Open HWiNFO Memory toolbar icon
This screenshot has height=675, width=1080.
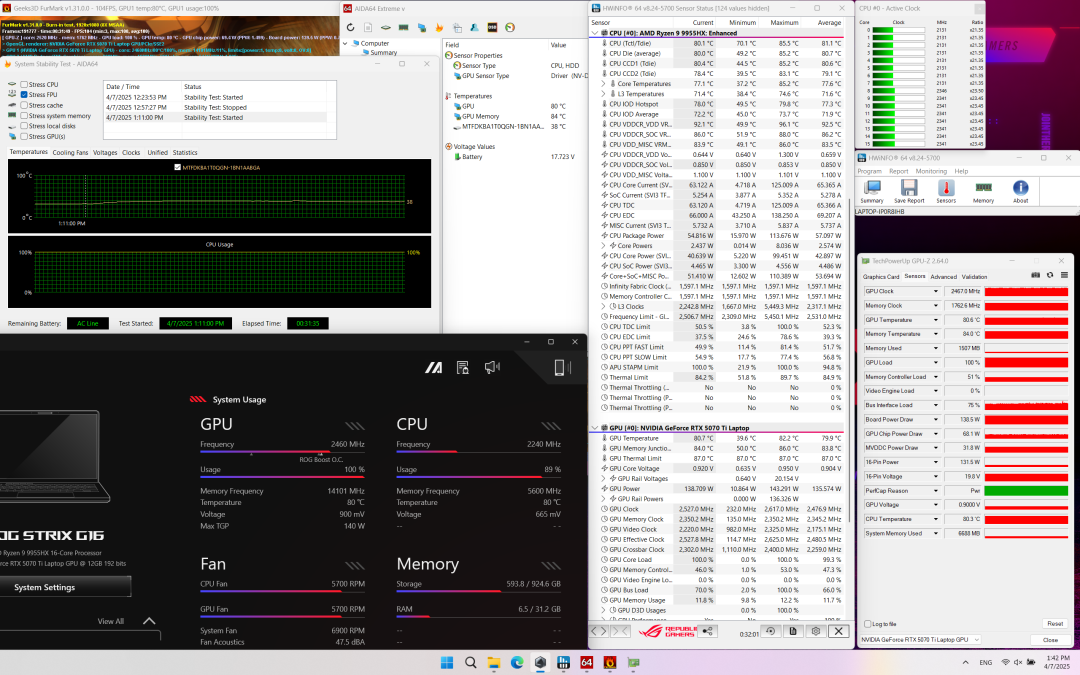(984, 191)
